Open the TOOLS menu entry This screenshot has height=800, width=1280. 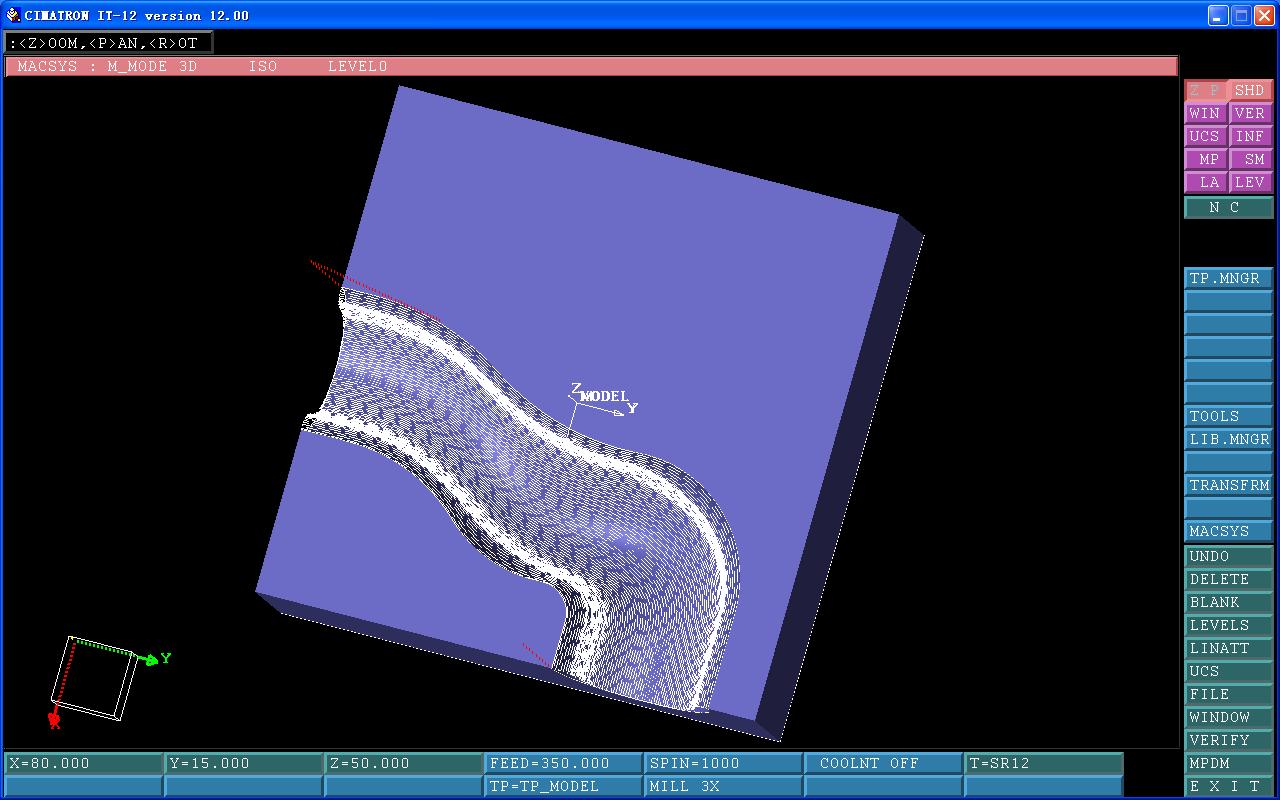pos(1228,416)
